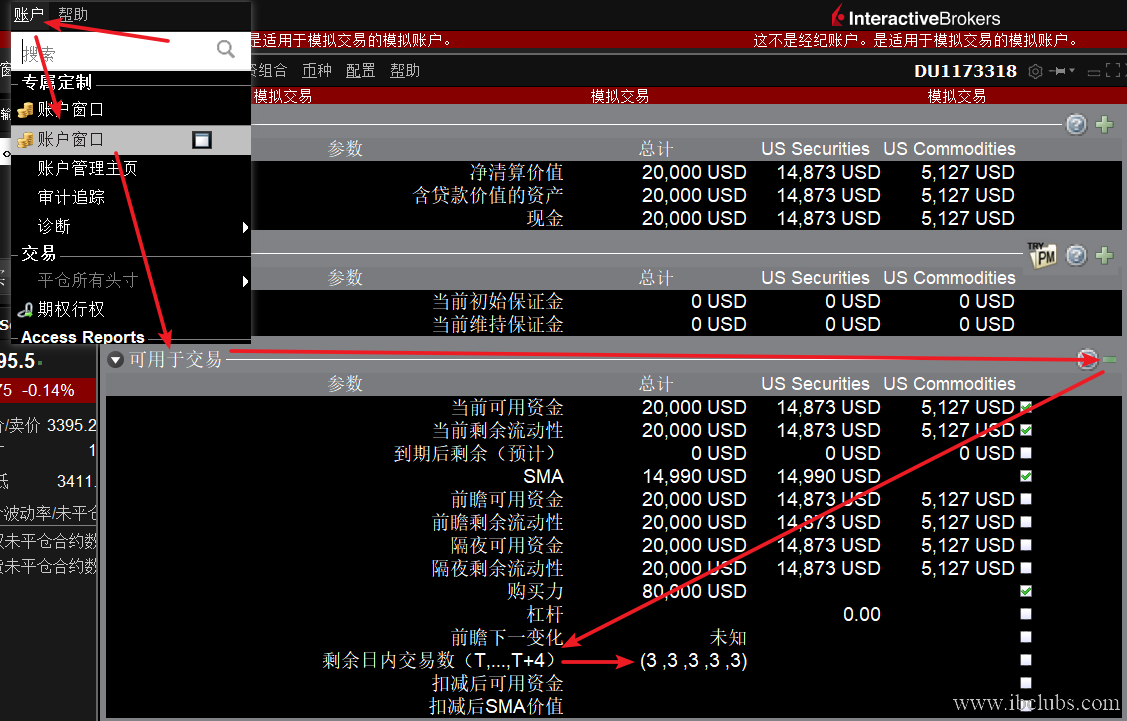
Task: Click the US Commodities header in the top table
Action: 949,149
